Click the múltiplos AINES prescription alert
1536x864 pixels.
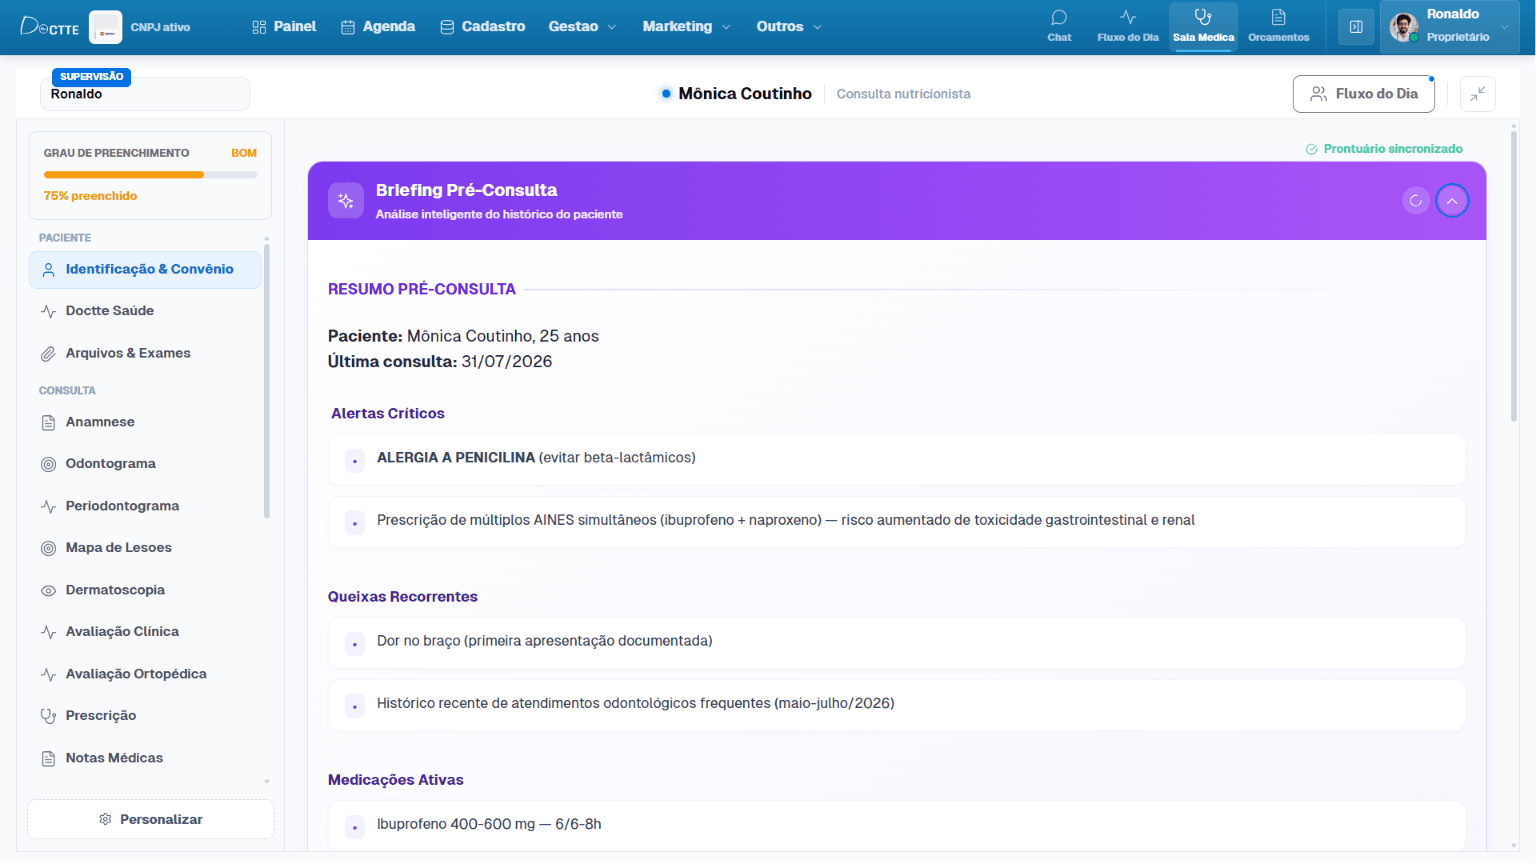click(897, 521)
